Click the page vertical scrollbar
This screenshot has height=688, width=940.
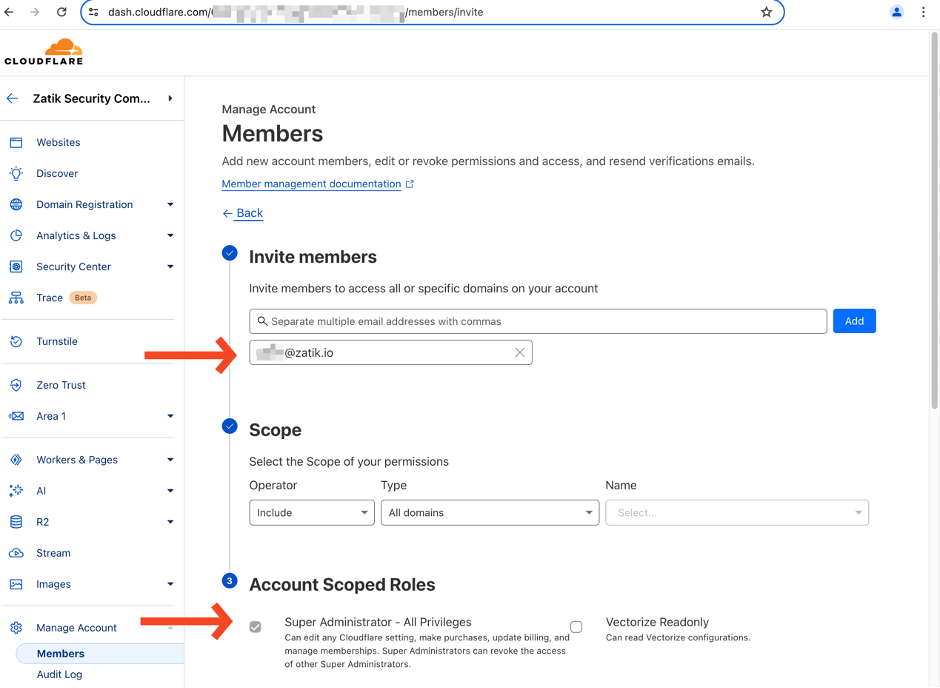[935, 222]
